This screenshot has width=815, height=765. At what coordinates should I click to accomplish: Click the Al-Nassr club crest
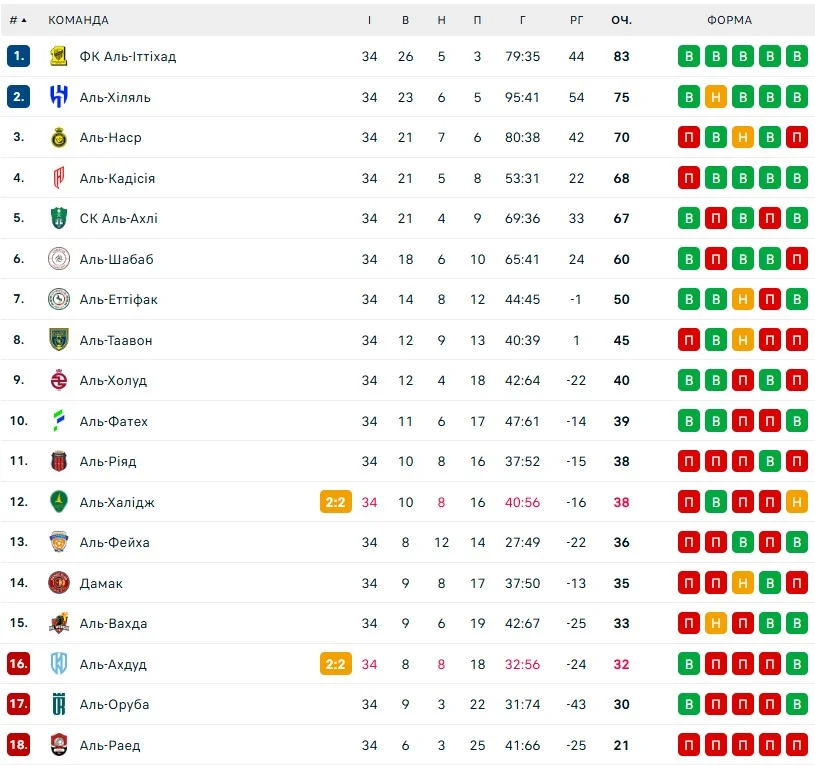[59, 137]
